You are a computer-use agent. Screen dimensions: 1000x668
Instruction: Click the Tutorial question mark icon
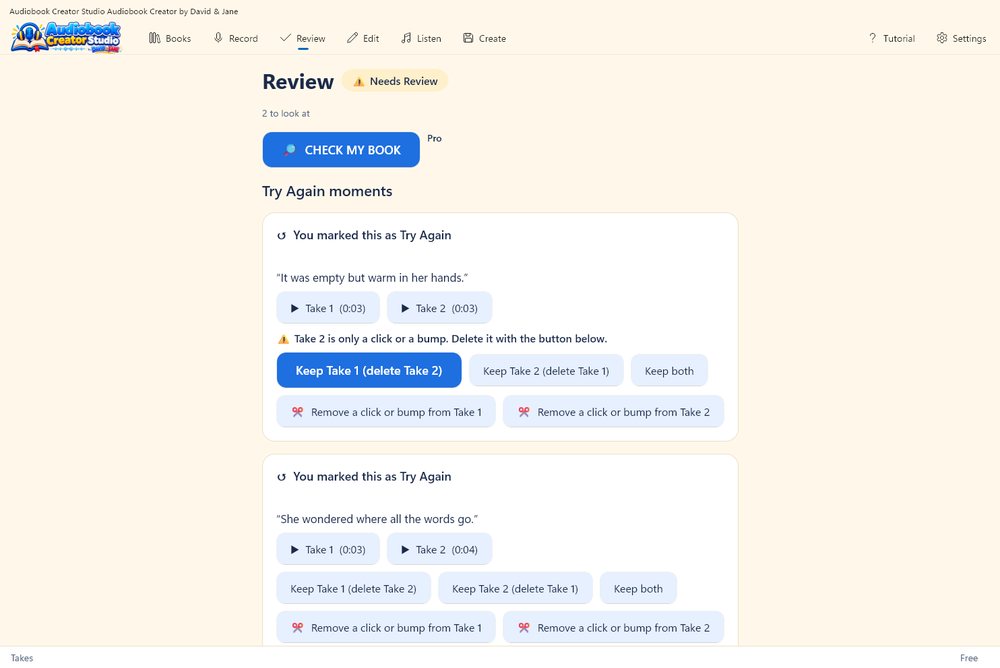point(872,38)
